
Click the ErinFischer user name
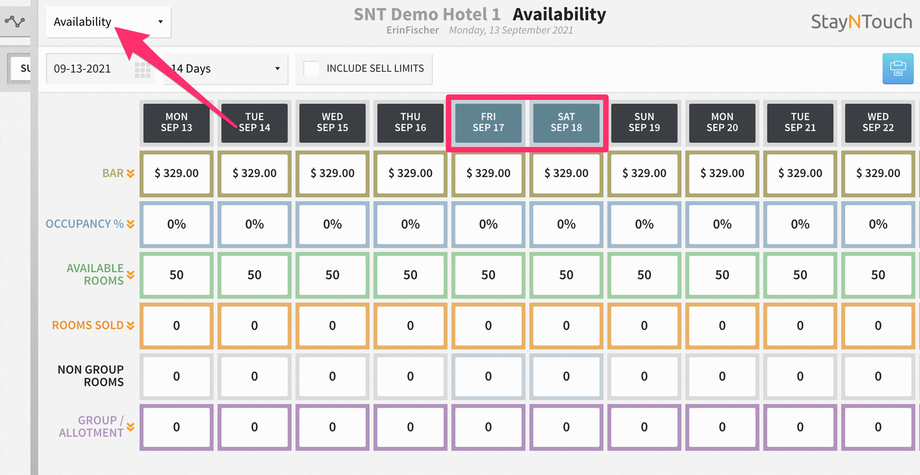click(x=412, y=30)
